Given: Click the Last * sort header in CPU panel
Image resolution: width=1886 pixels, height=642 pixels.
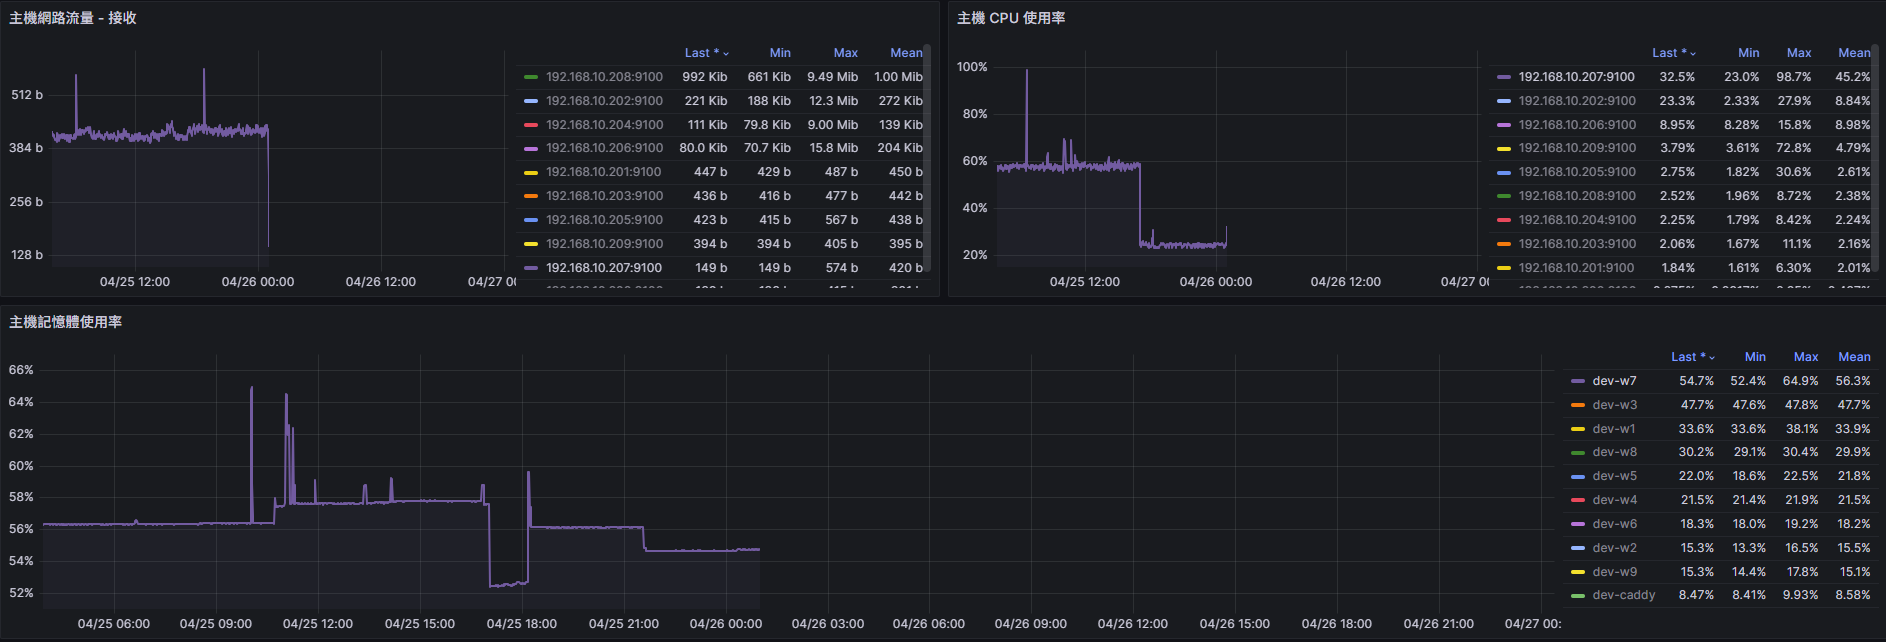Looking at the screenshot, I should (x=1673, y=53).
